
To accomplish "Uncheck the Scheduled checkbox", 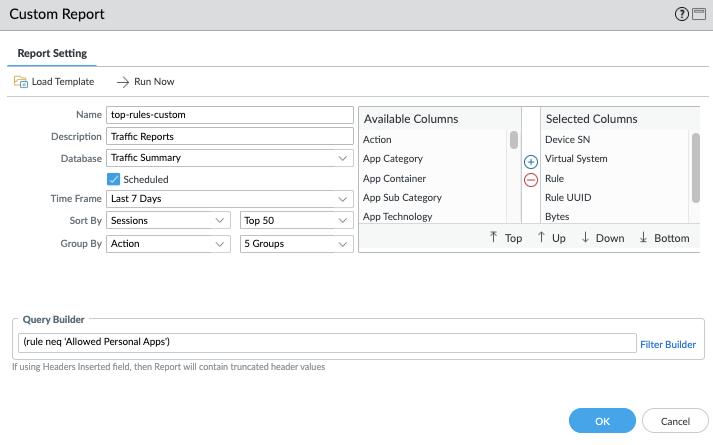I will [114, 179].
